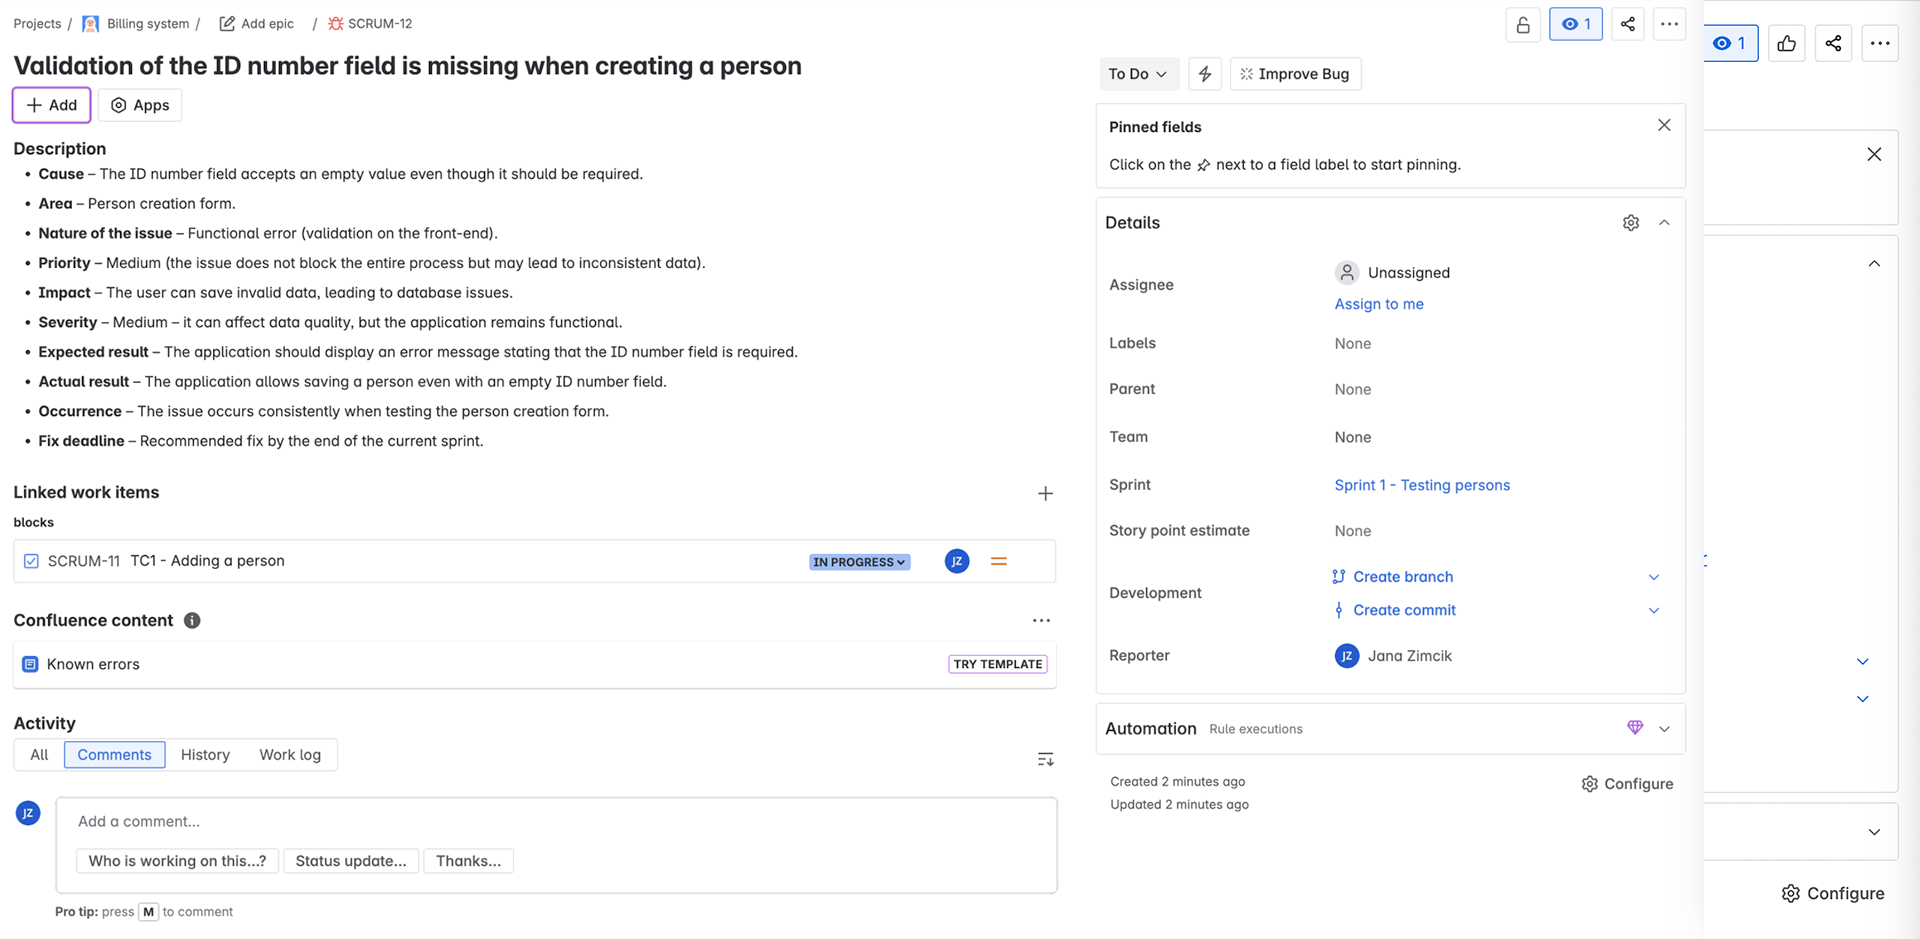
Task: Click the thumbs up vote icon
Action: (x=1786, y=43)
